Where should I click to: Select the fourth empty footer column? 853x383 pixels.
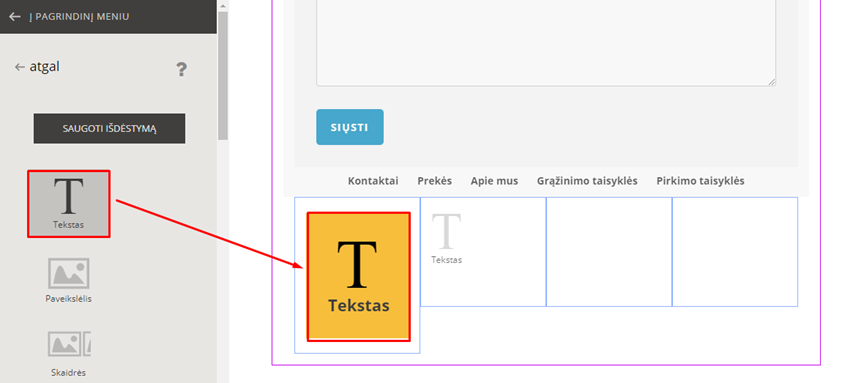[x=735, y=252]
